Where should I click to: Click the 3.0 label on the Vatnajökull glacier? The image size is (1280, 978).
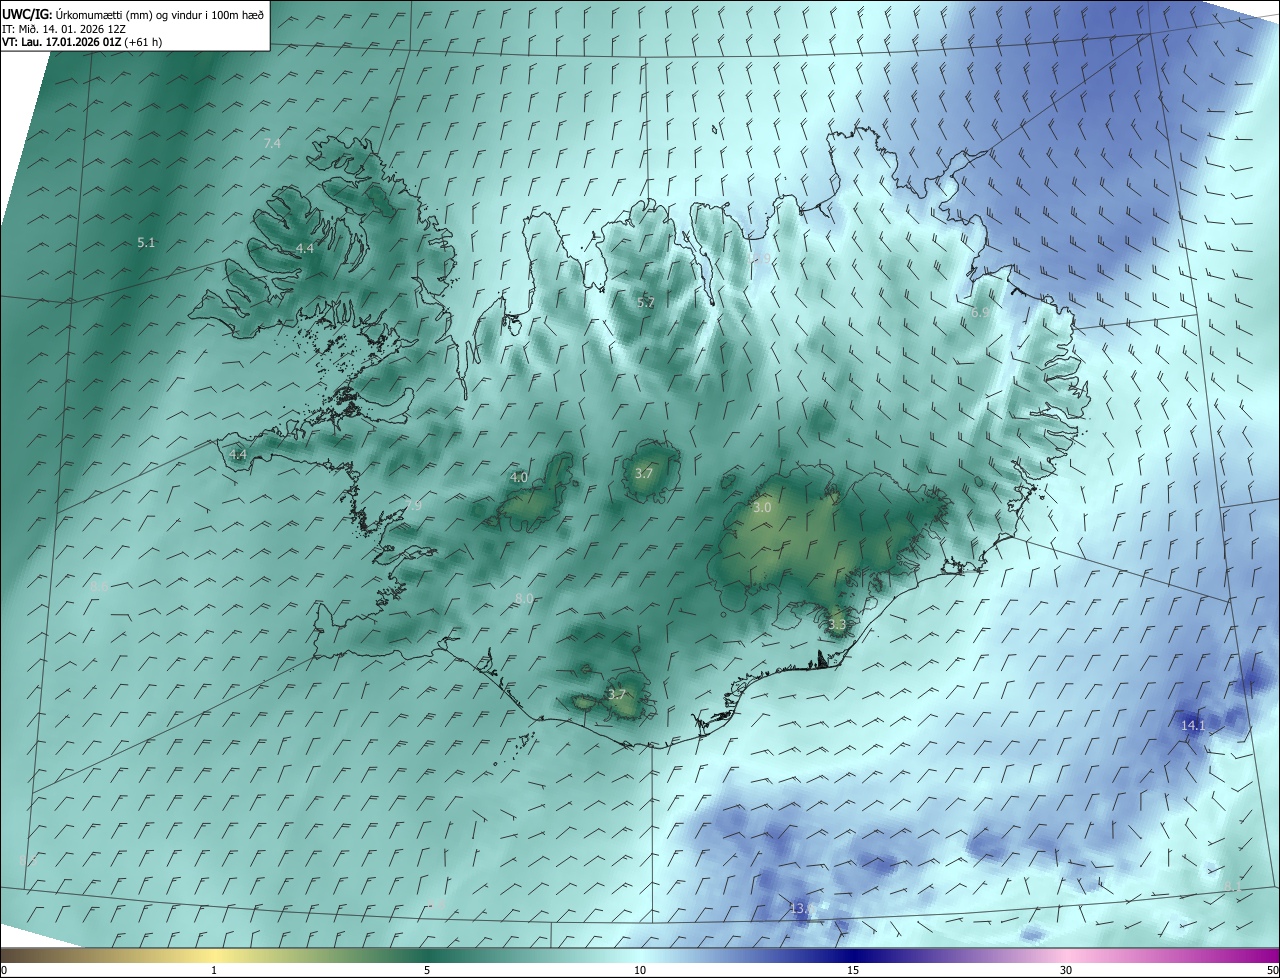point(762,508)
